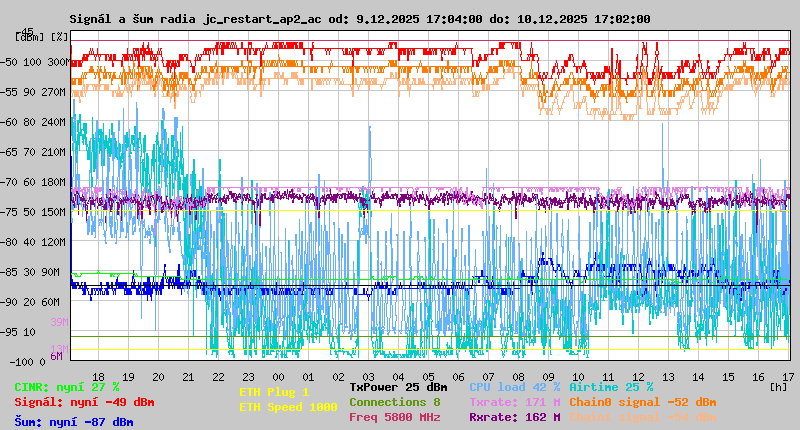Viewport: 800px width, 430px height.
Task: Click the '-50 100 300M' y-axis label
Action: pos(34,62)
